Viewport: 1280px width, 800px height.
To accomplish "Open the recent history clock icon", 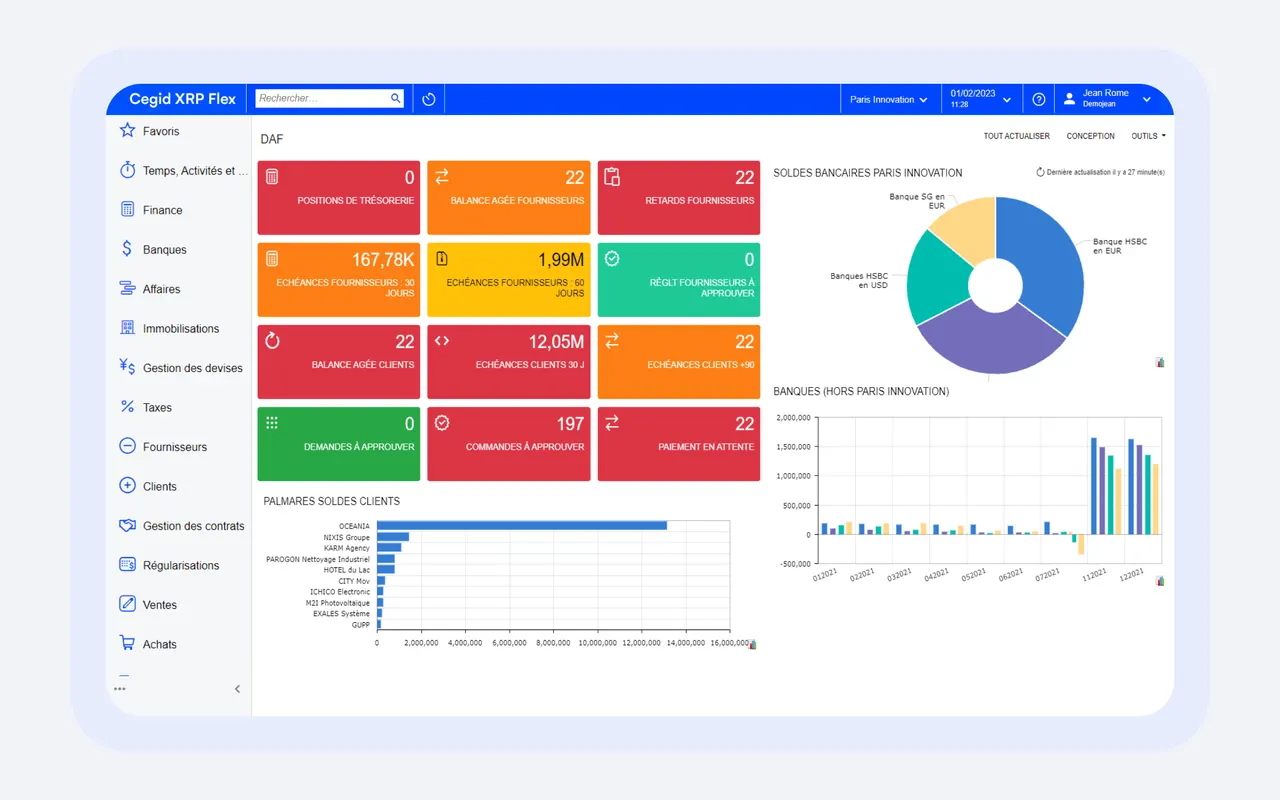I will [x=428, y=99].
